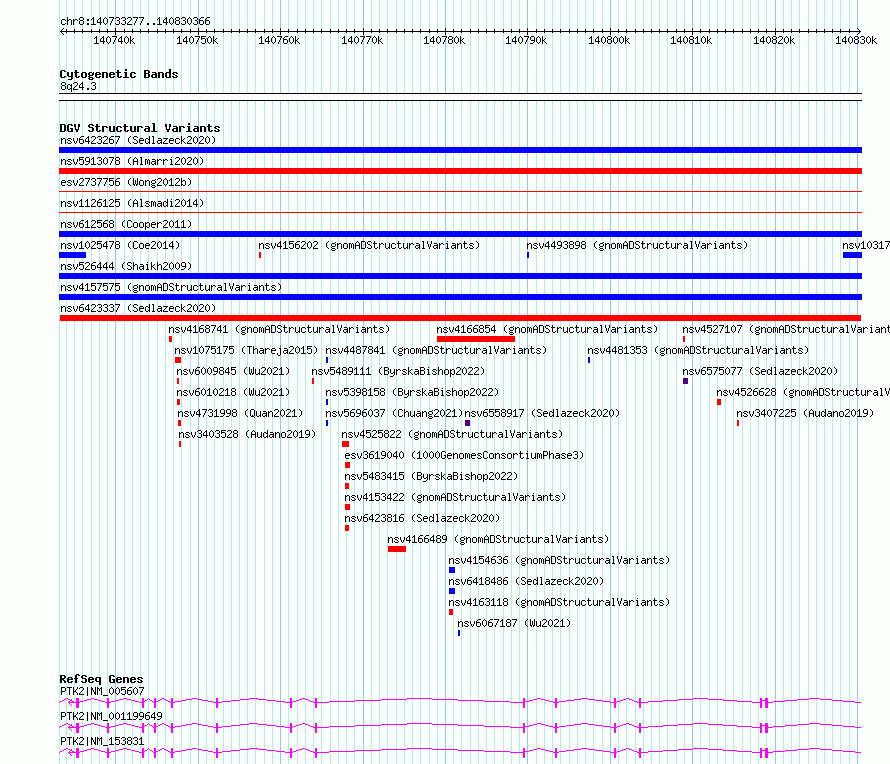The height and width of the screenshot is (764, 890).
Task: Select nsv3407225 (Audano2019) label
Action: tap(805, 413)
